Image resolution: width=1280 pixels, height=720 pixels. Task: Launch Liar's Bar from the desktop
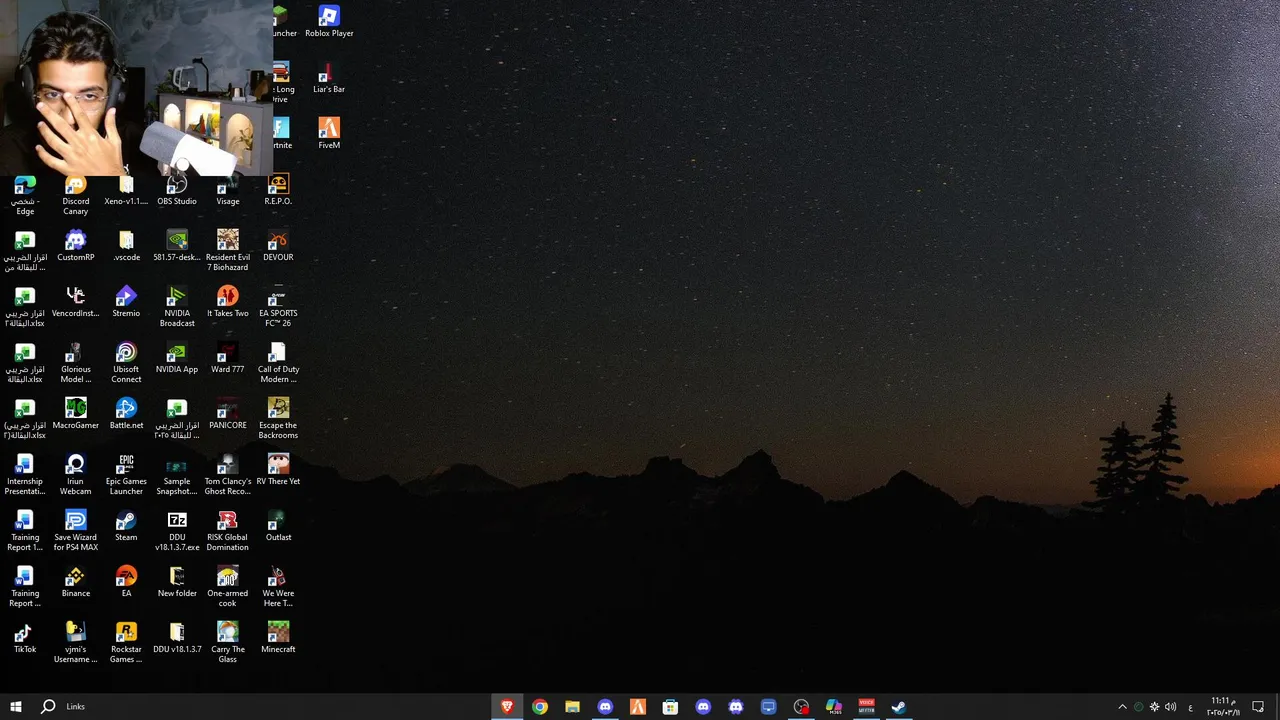(329, 78)
